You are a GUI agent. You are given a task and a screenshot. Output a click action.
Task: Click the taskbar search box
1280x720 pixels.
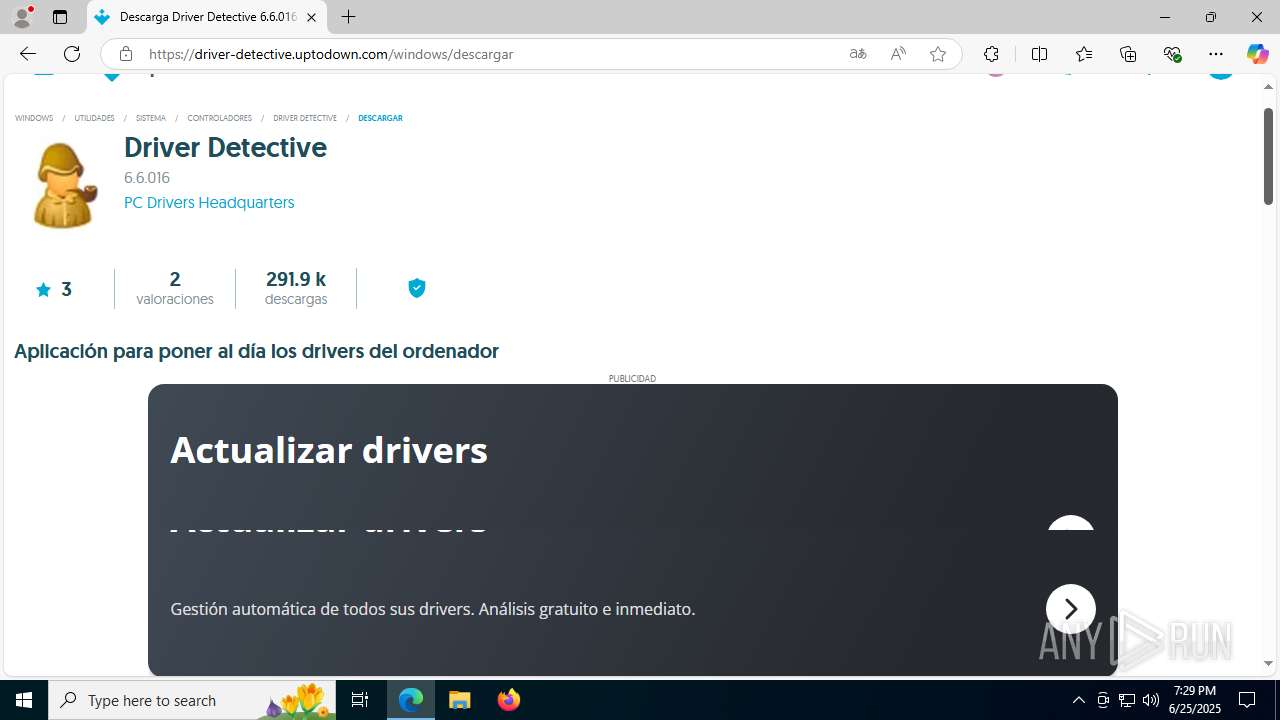pos(193,700)
